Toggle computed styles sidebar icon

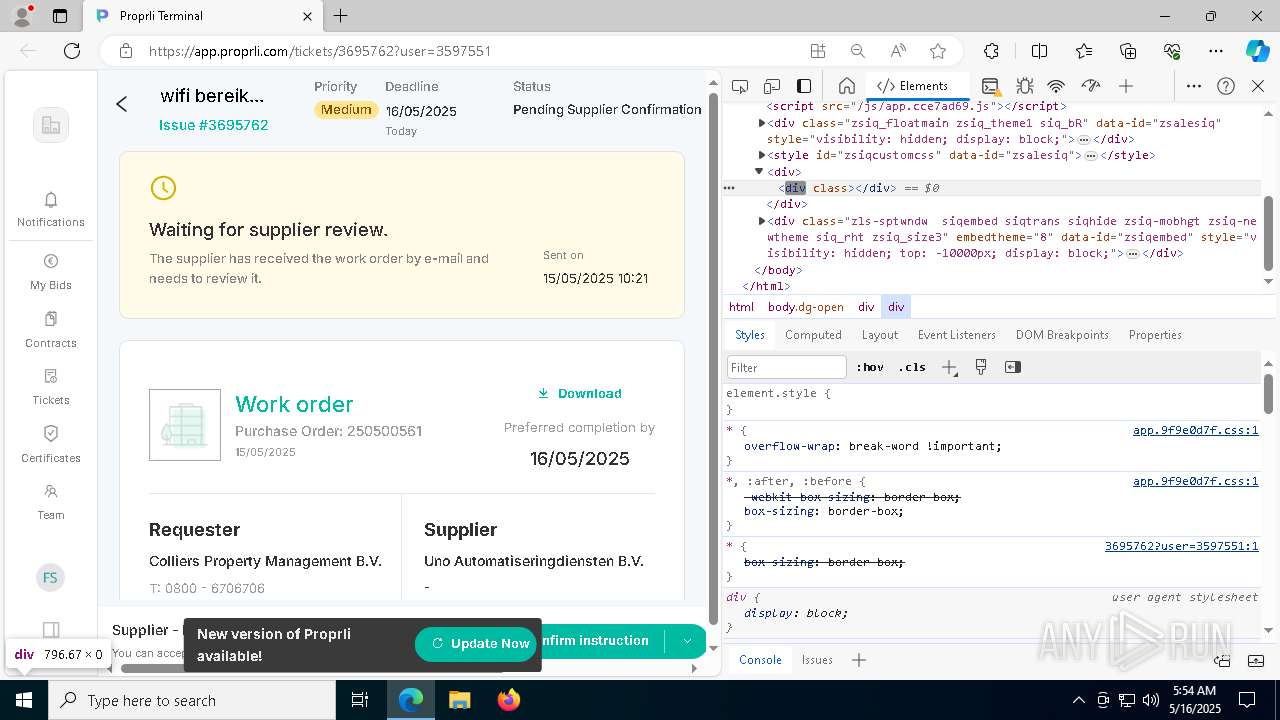tap(1013, 367)
